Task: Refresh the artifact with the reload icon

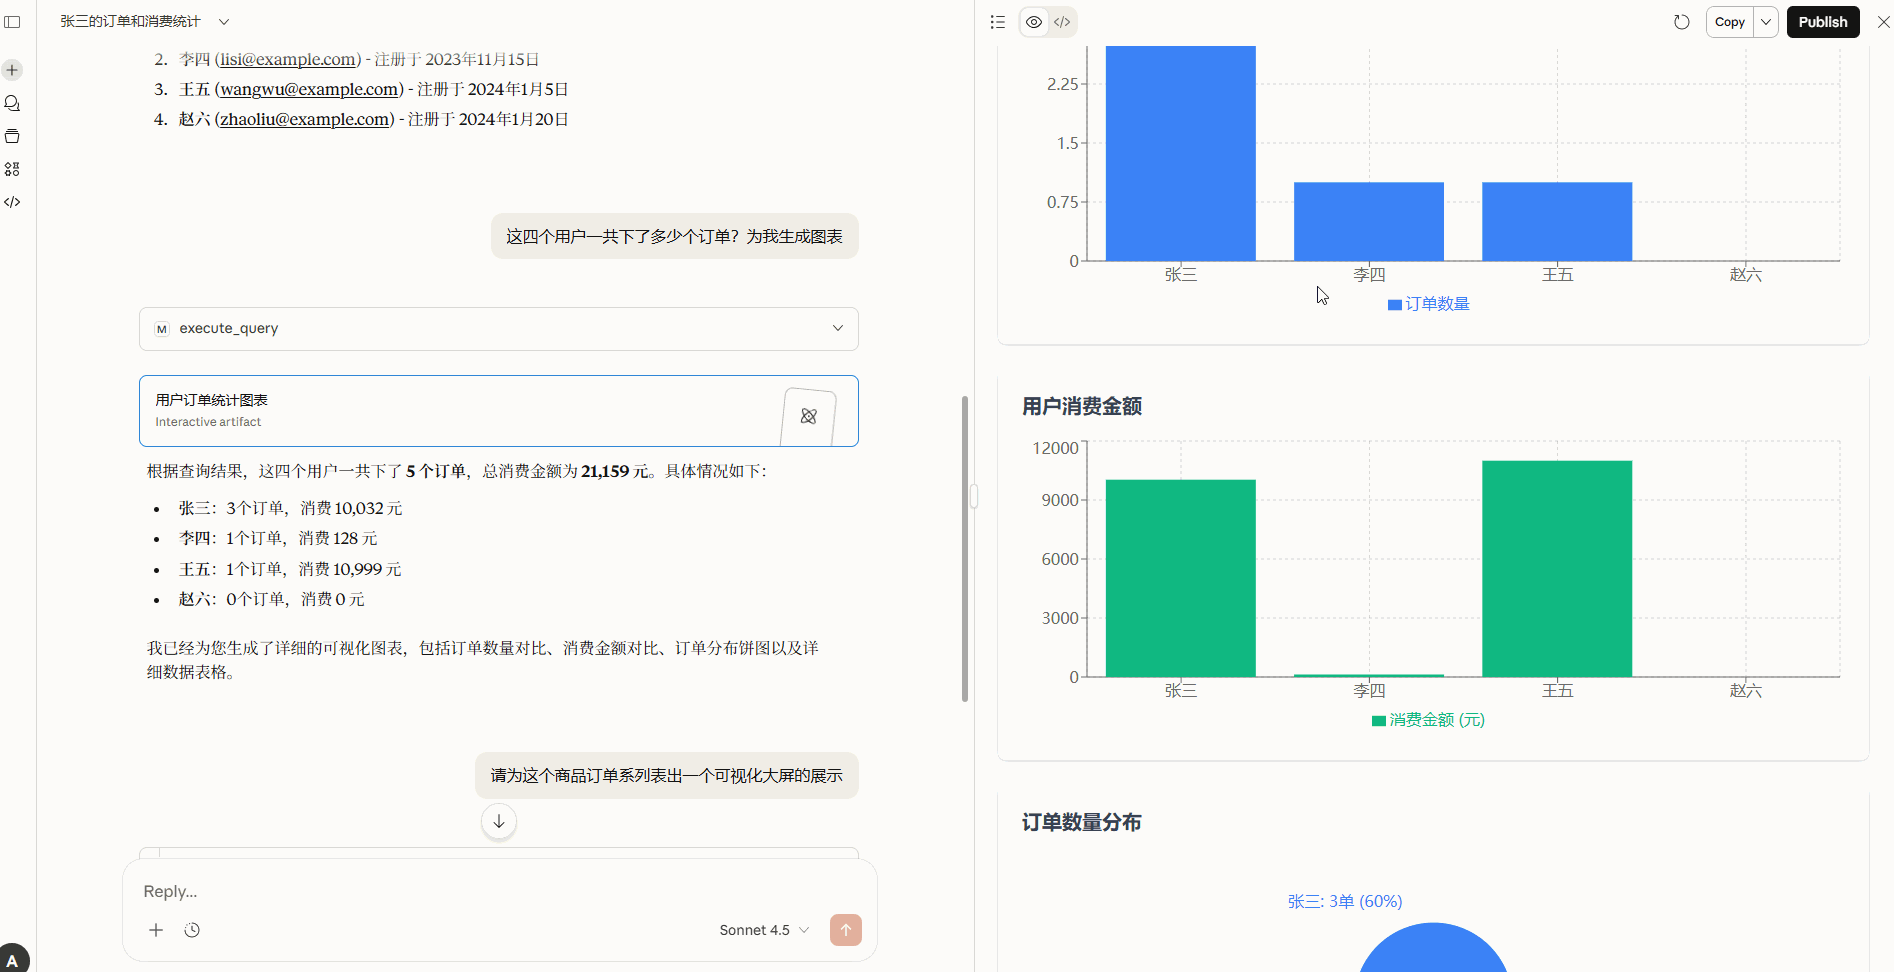Action: coord(1681,21)
